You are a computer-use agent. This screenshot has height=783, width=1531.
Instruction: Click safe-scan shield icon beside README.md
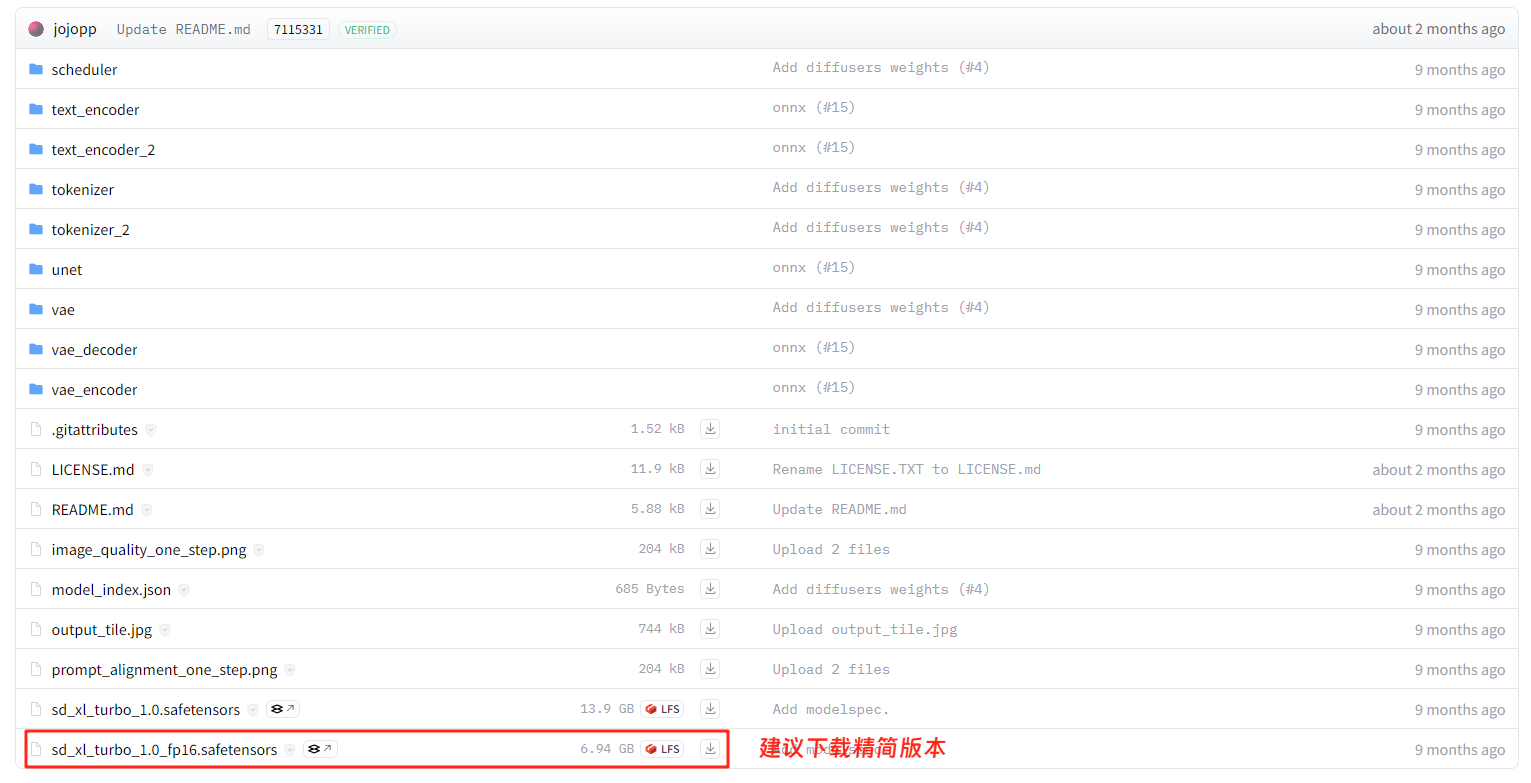(146, 509)
